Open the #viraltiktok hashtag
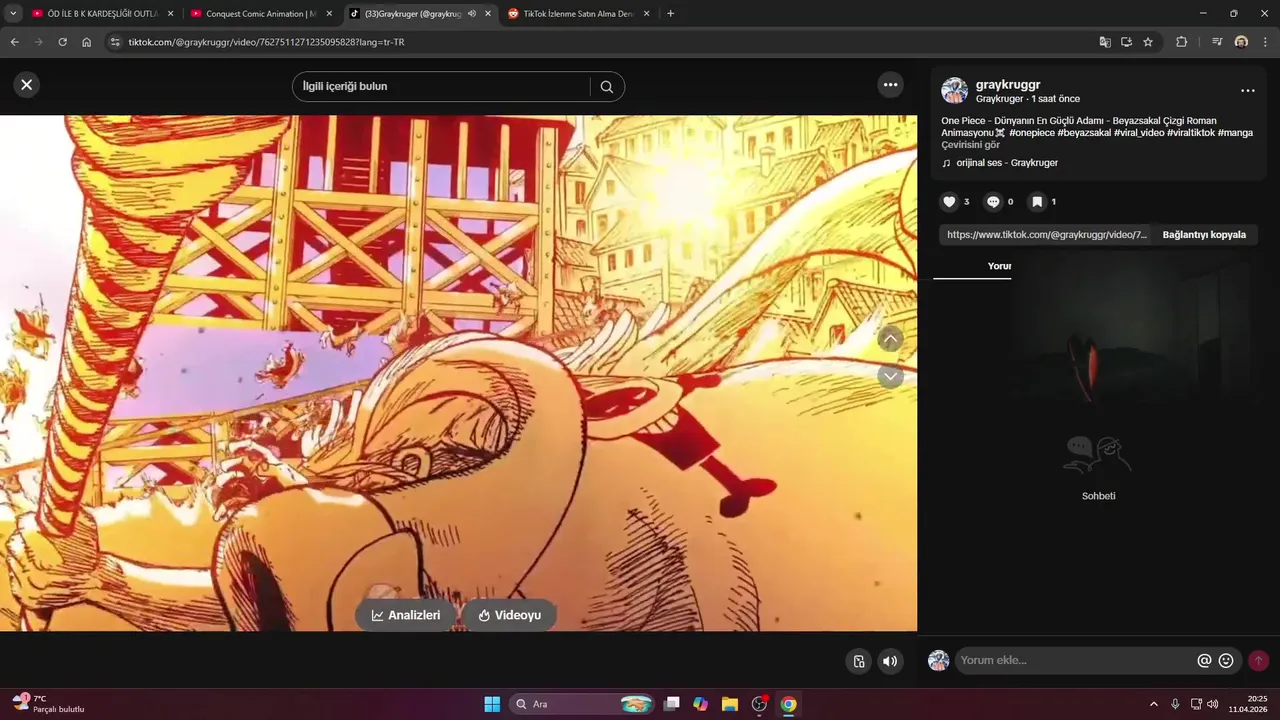This screenshot has width=1280, height=720. click(x=1191, y=133)
